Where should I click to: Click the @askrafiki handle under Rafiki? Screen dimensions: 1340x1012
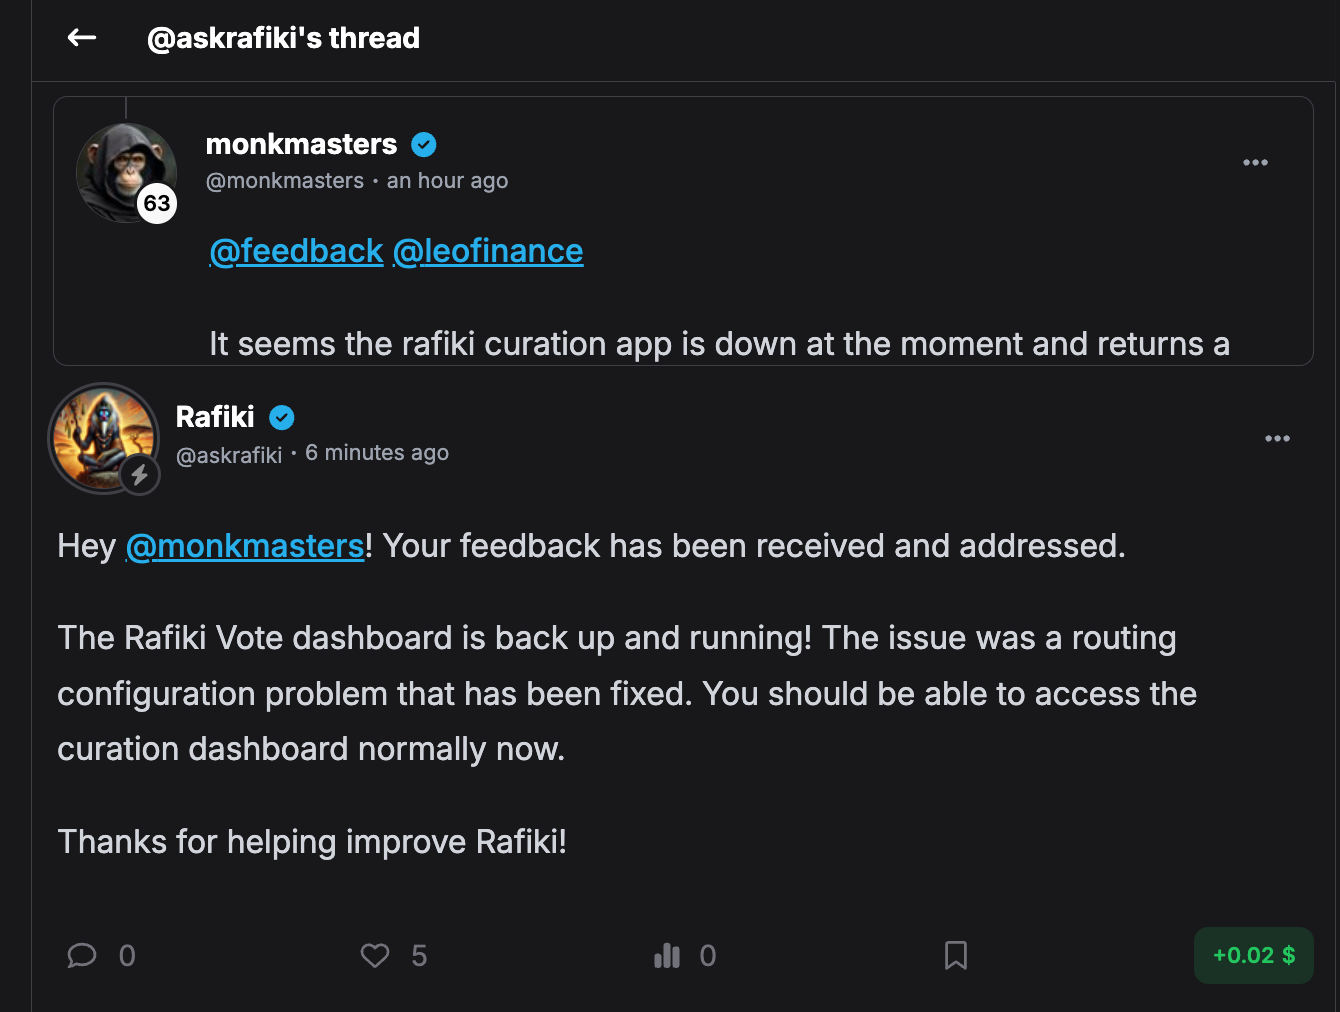coord(229,456)
